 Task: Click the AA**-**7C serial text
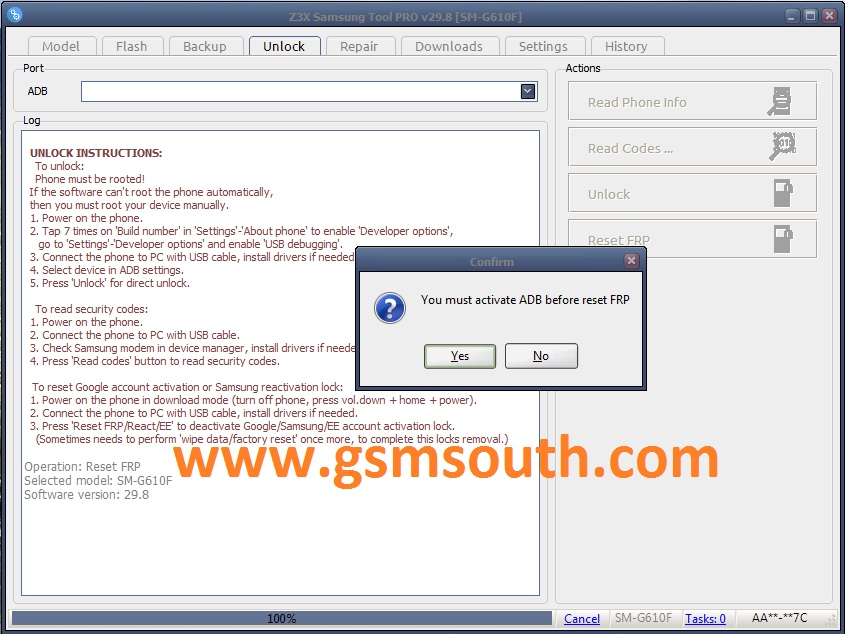(x=779, y=618)
